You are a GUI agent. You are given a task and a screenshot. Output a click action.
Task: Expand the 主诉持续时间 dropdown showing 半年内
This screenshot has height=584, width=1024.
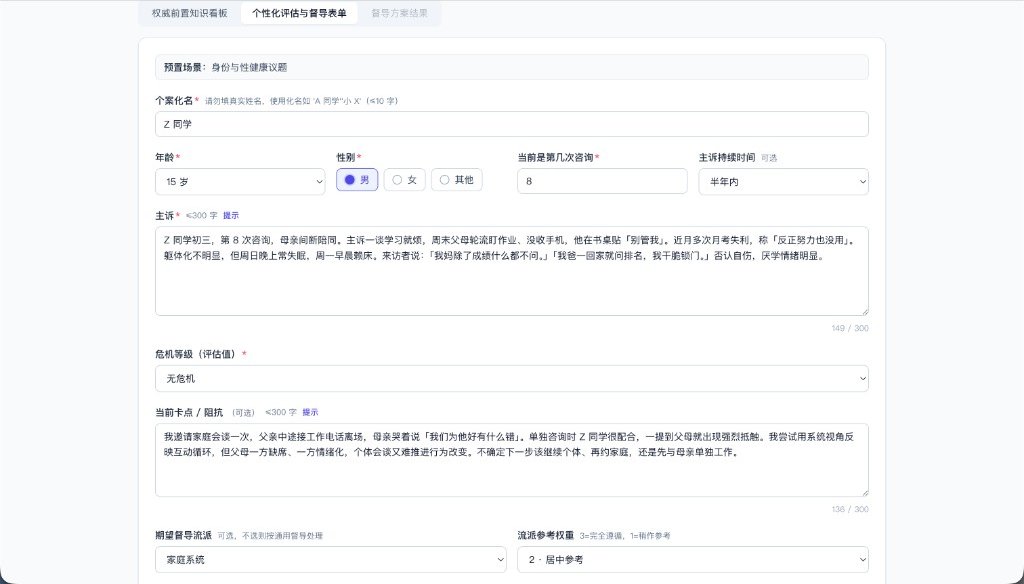click(783, 182)
